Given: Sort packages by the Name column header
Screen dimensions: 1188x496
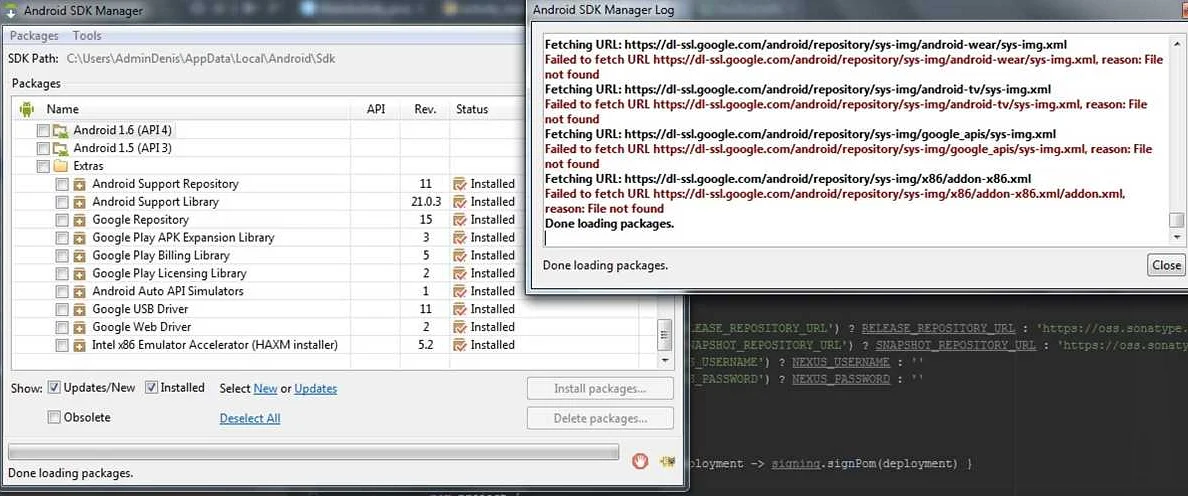Looking at the screenshot, I should coord(62,109).
